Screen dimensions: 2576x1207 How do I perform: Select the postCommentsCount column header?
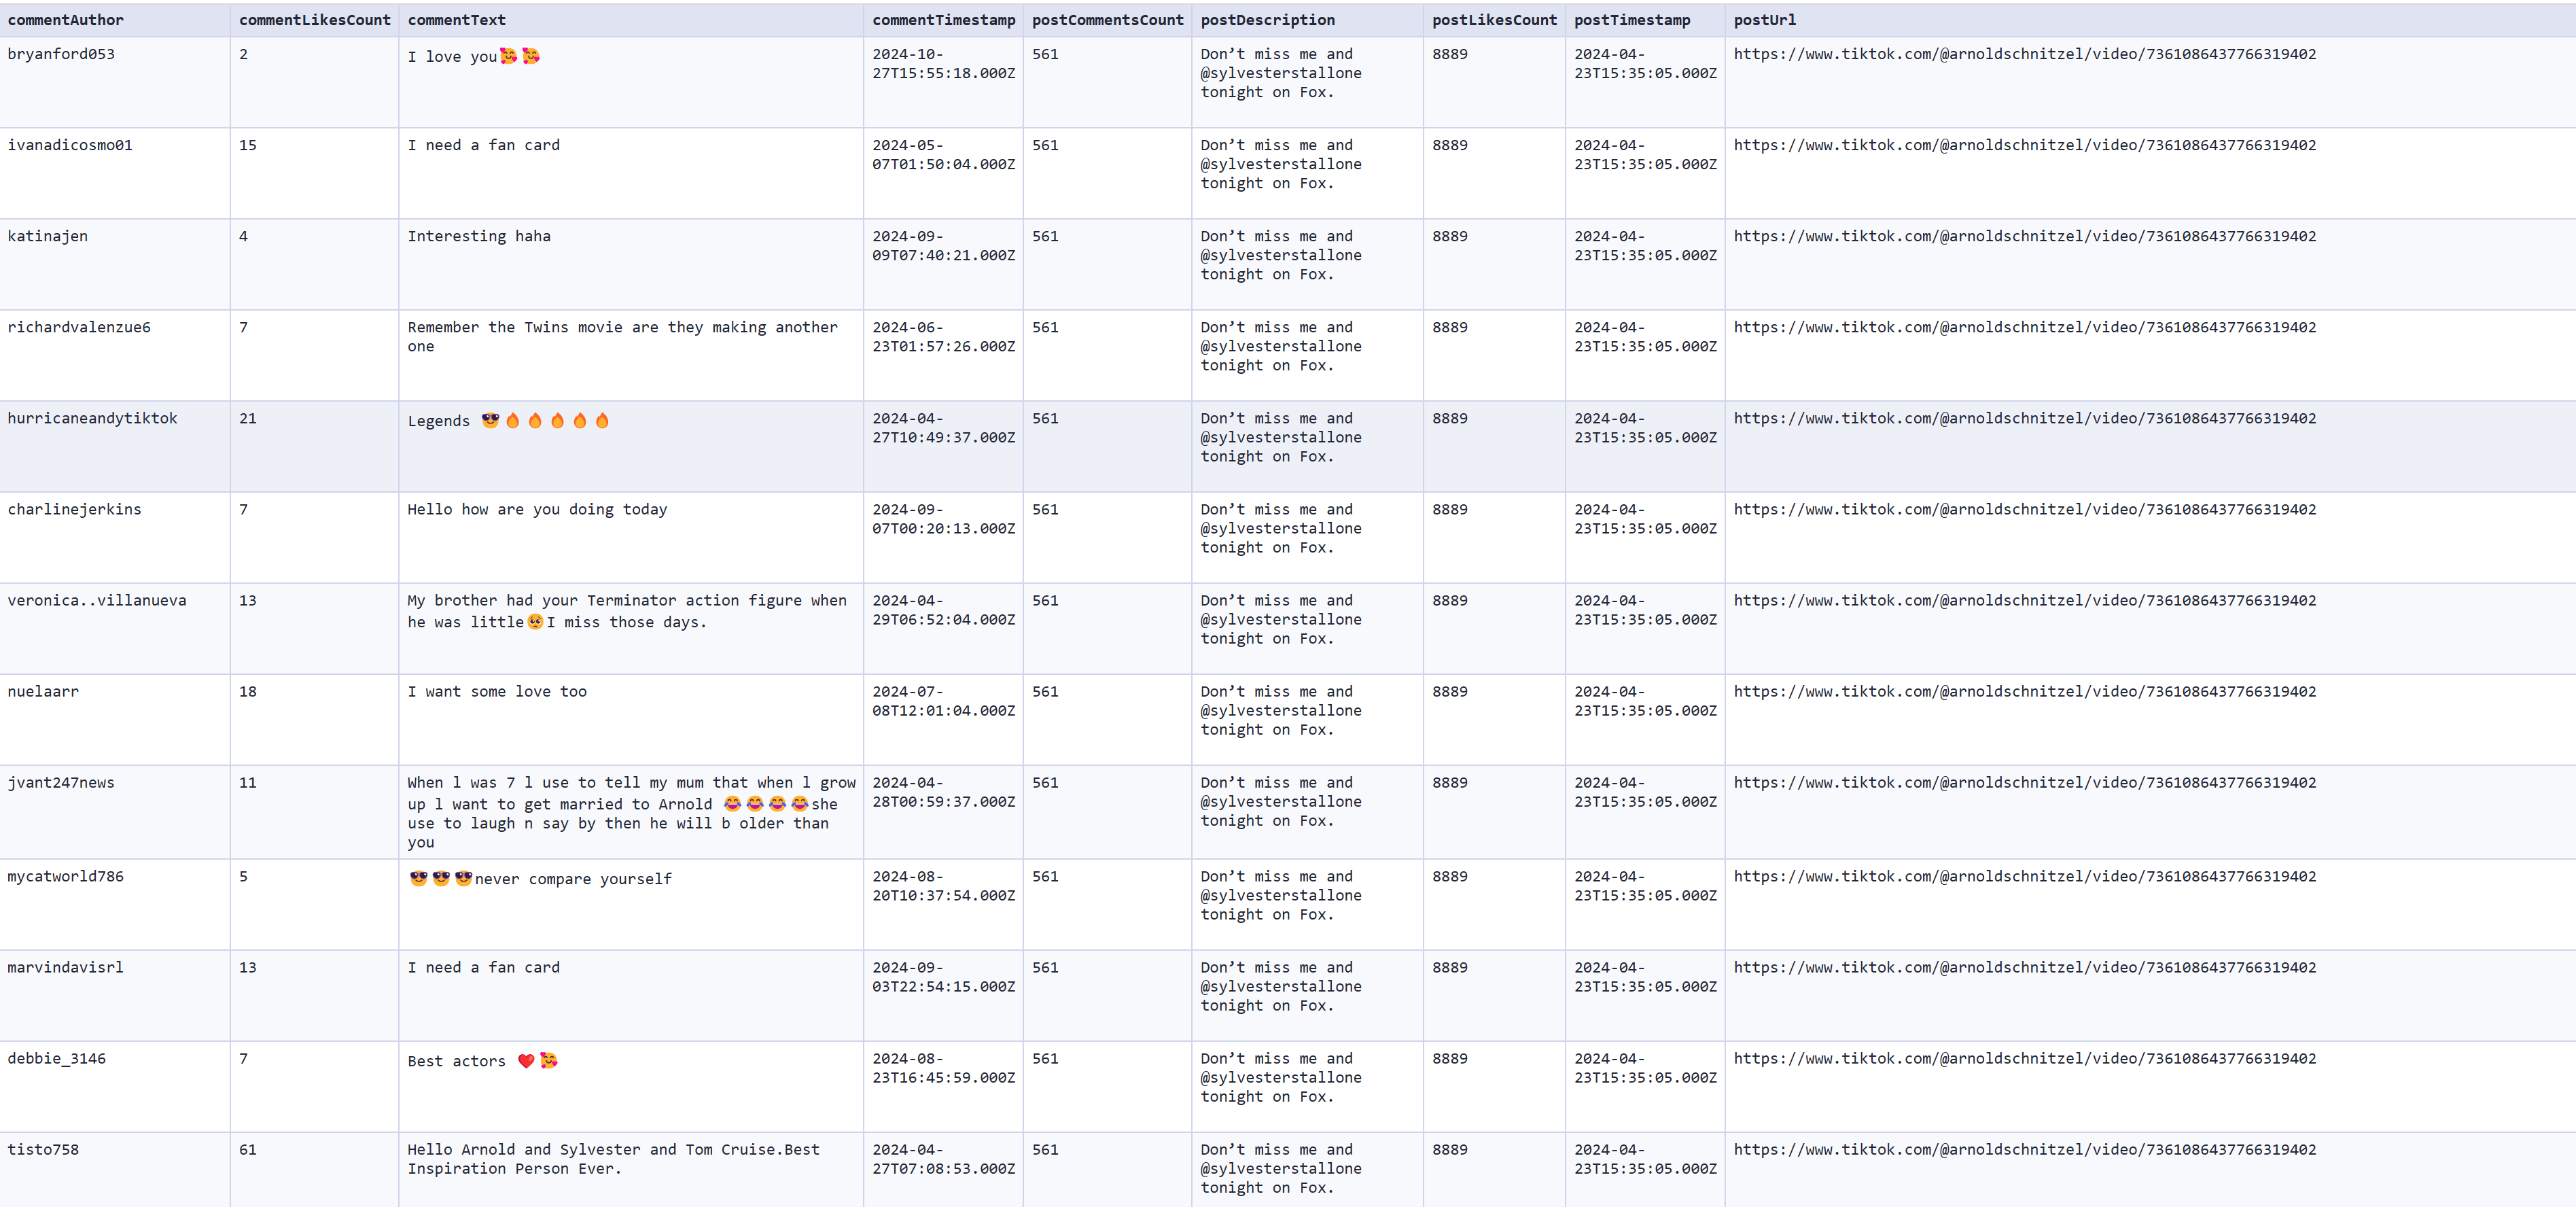[x=1107, y=20]
